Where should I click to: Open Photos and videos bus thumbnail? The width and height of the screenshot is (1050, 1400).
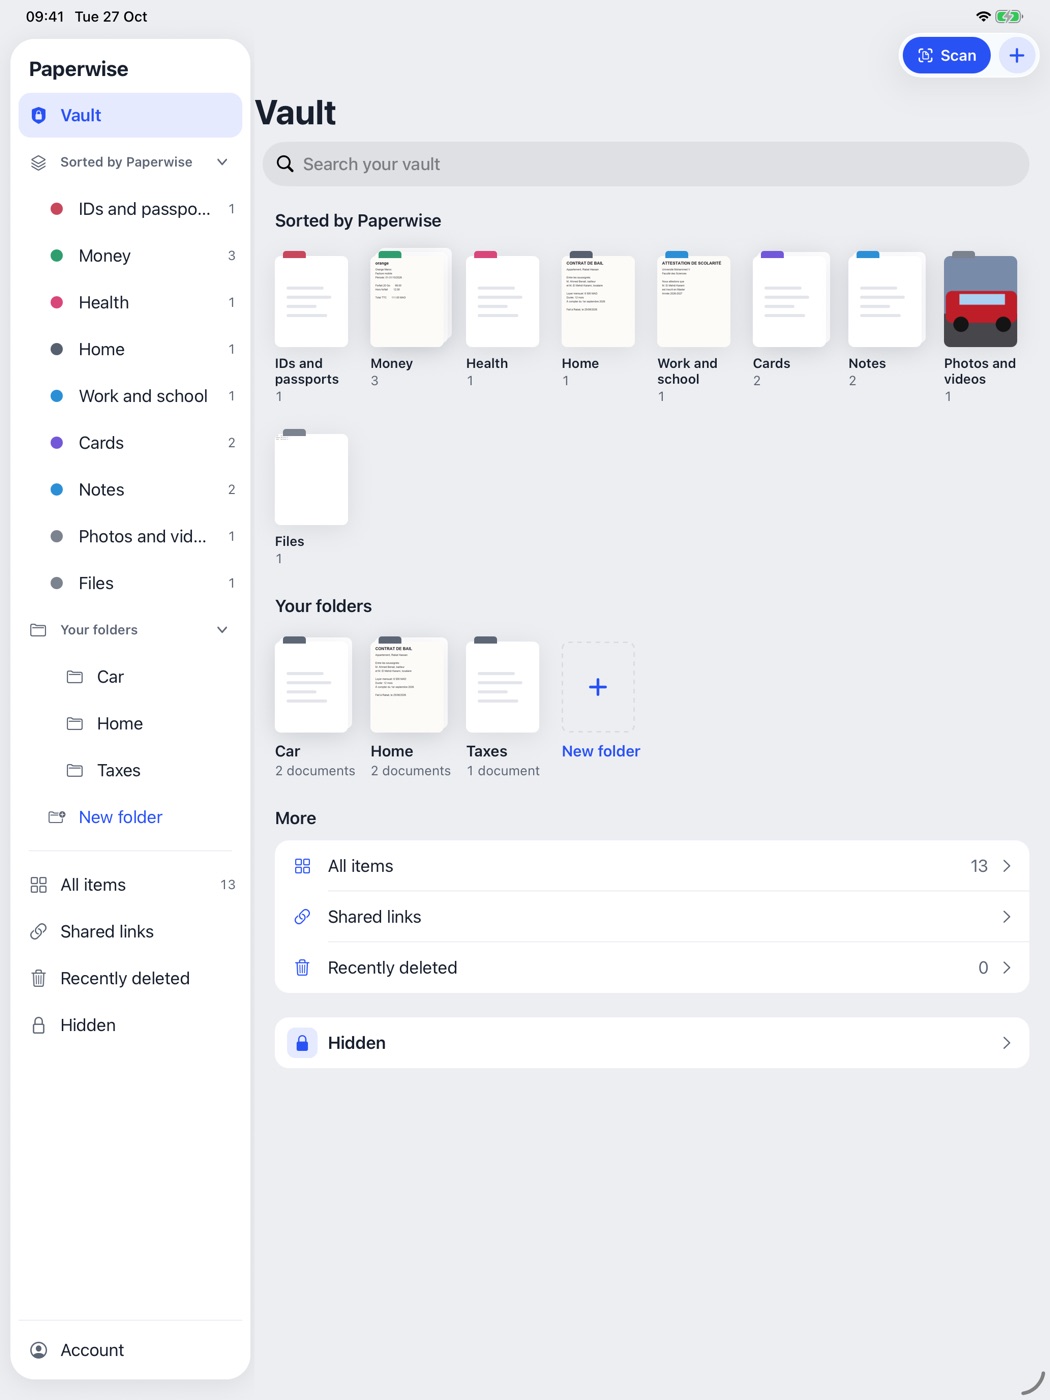980,300
